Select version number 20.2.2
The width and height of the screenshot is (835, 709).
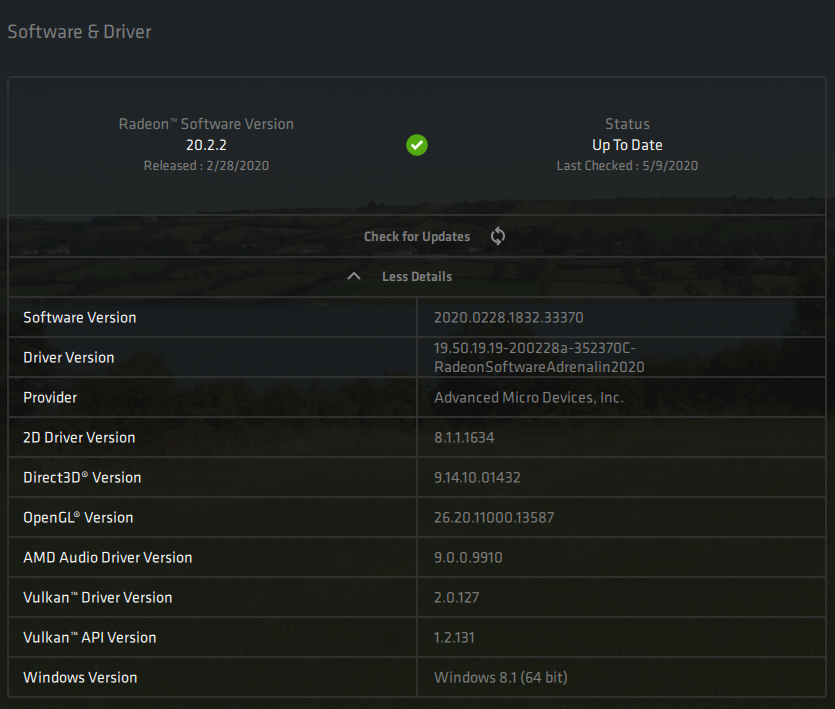[206, 145]
